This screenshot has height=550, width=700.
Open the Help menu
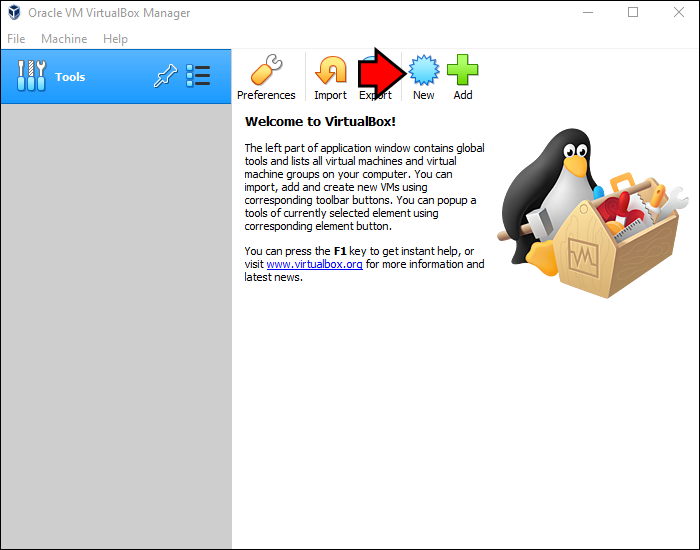[x=115, y=39]
